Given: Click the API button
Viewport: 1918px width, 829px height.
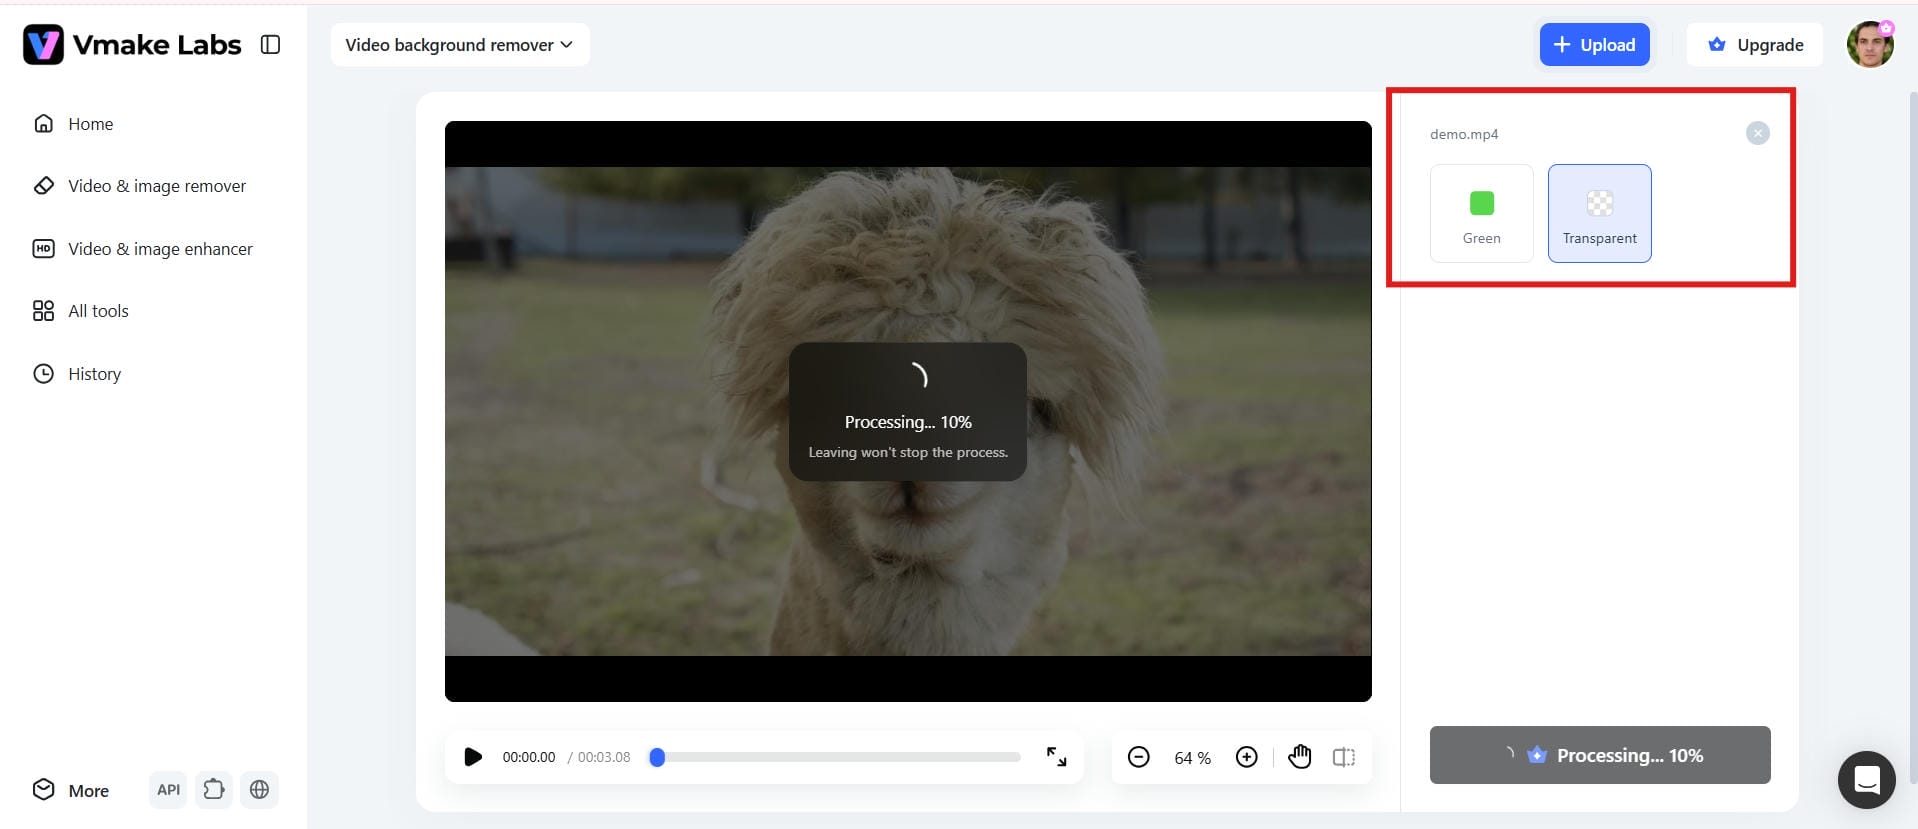Looking at the screenshot, I should (169, 790).
